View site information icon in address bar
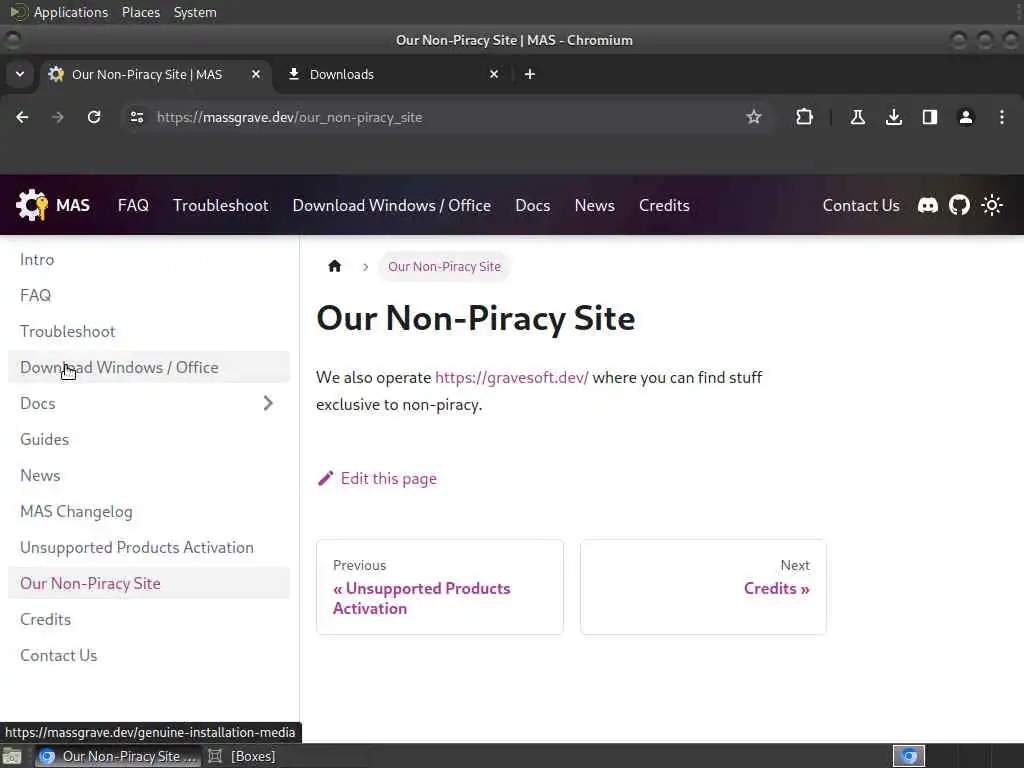The width and height of the screenshot is (1024, 768). [x=136, y=118]
